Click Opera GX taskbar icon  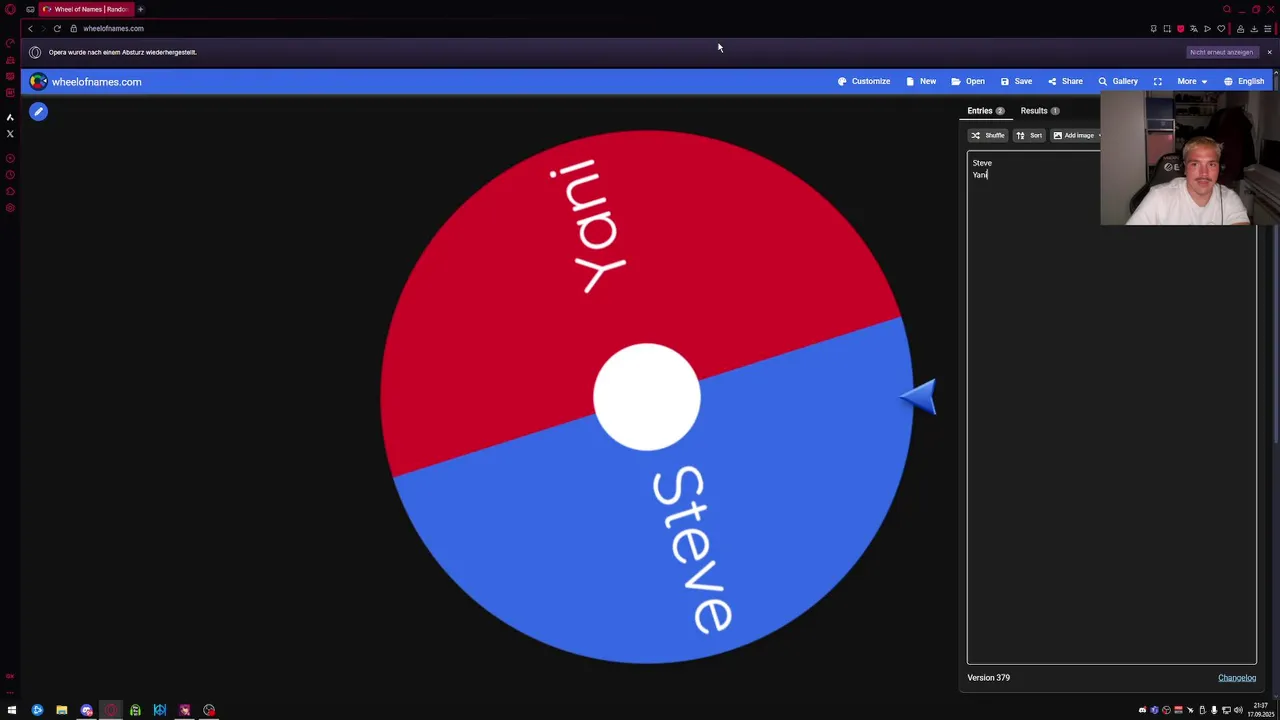pyautogui.click(x=111, y=710)
